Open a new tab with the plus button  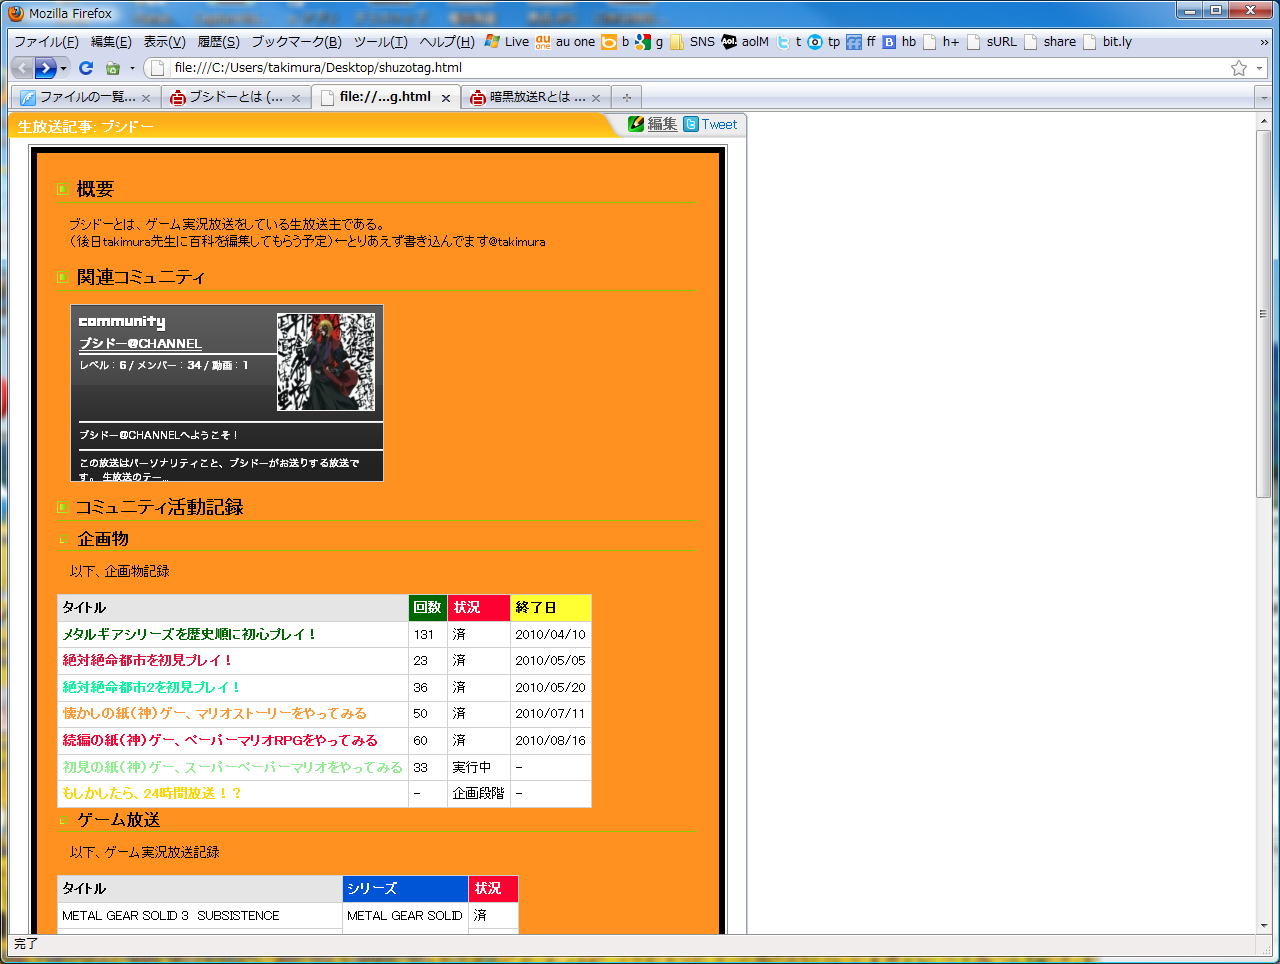click(x=627, y=97)
